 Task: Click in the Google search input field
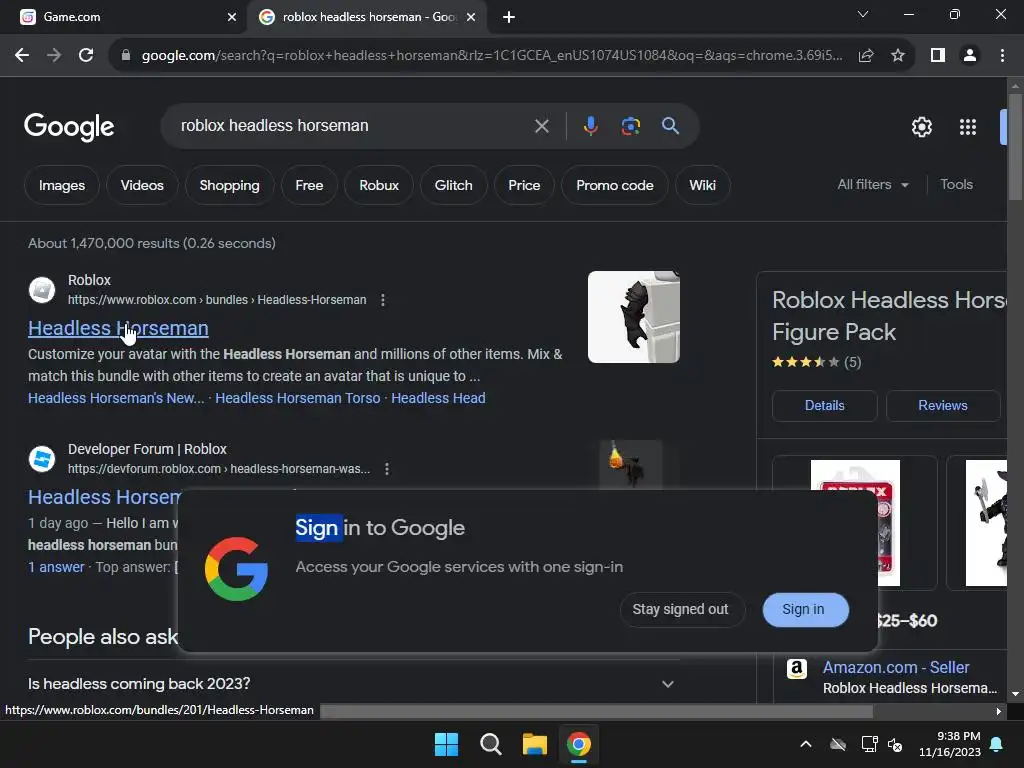(x=353, y=126)
